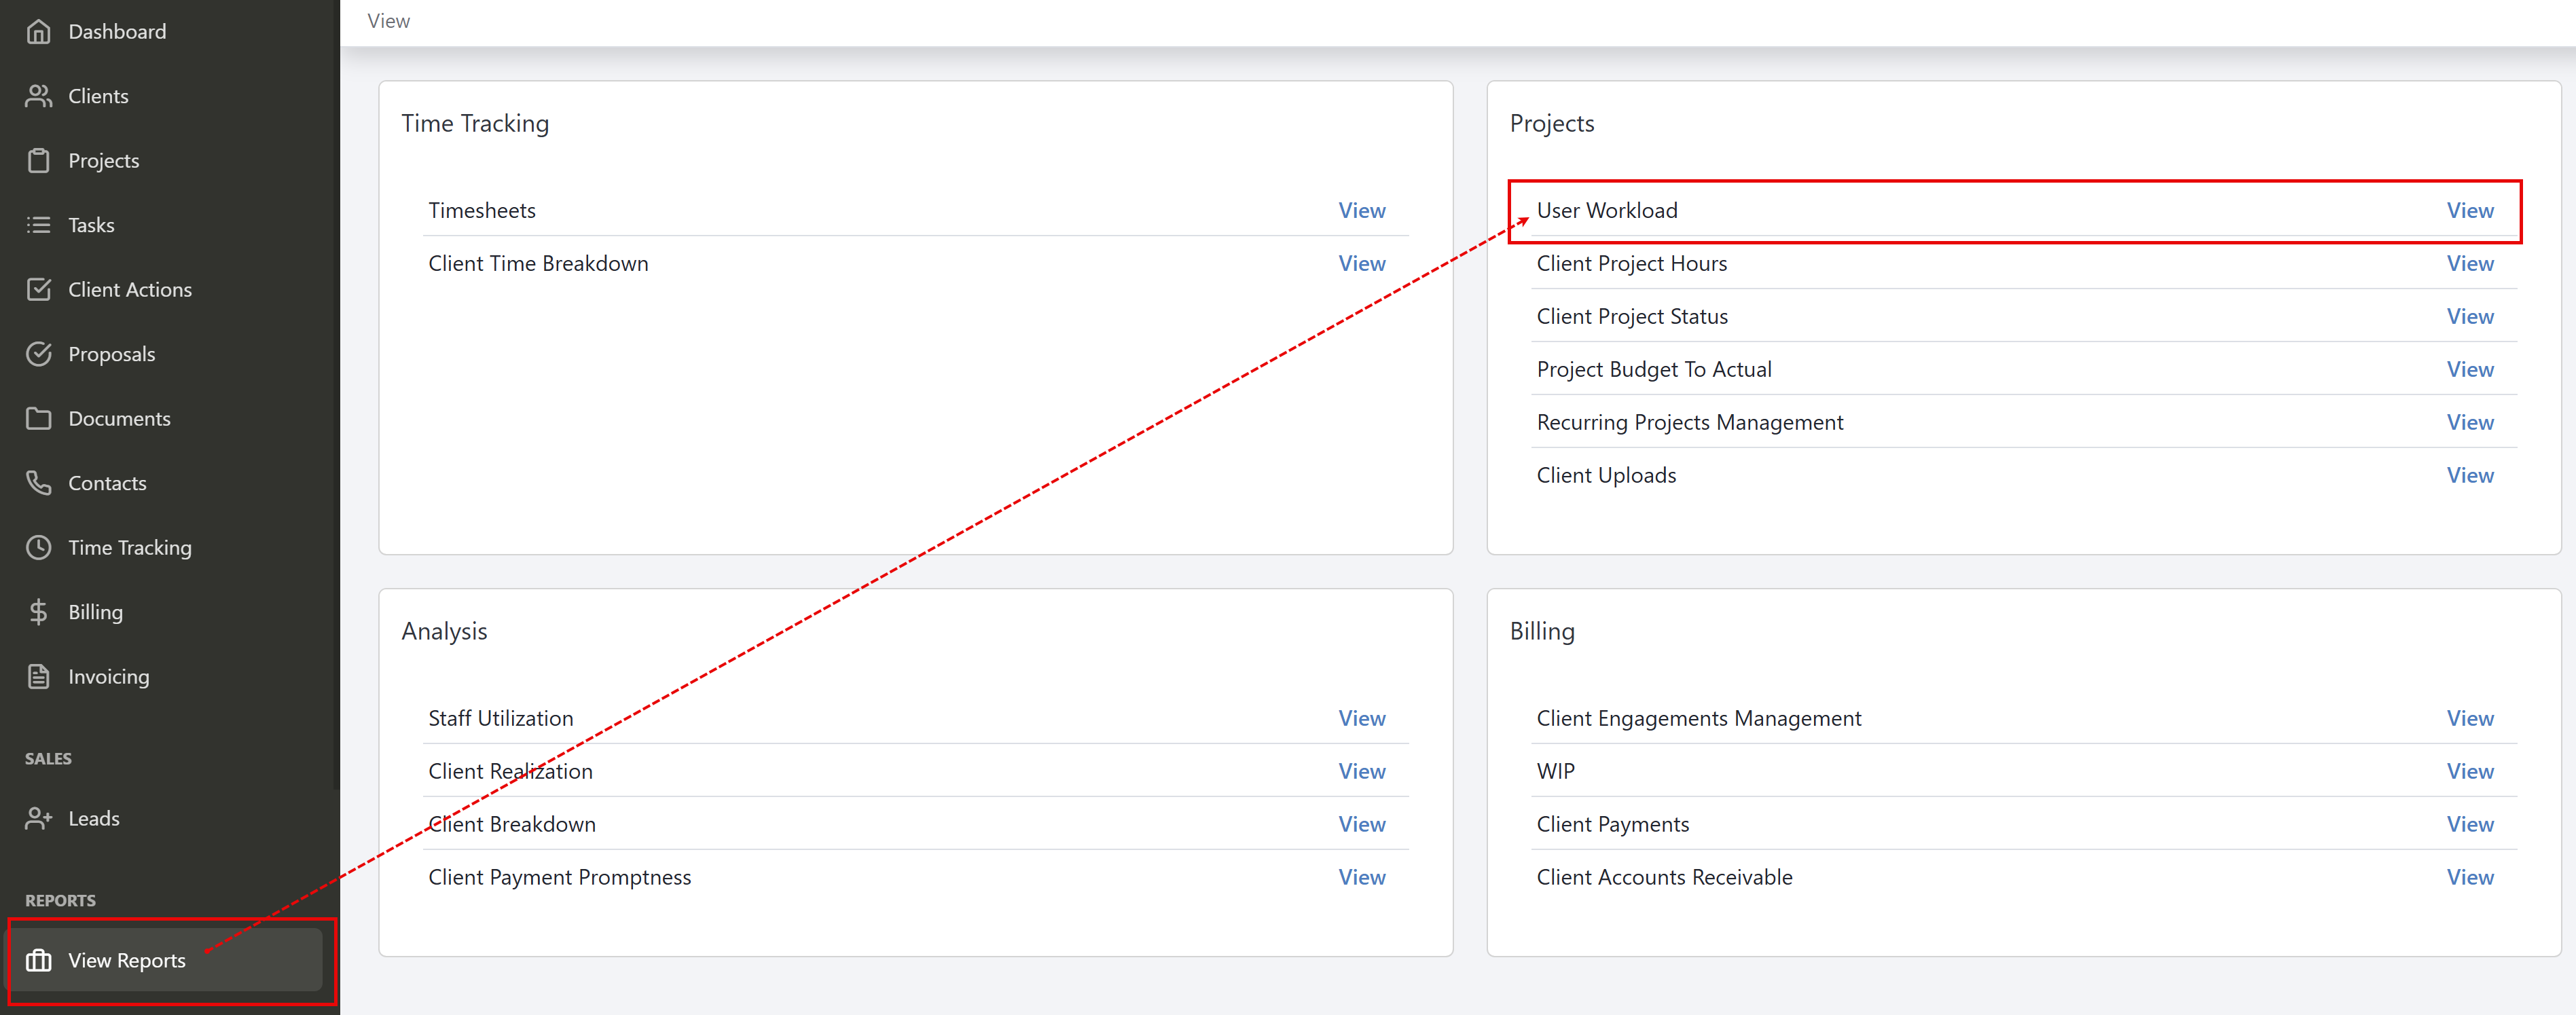Open Proposals via its circle-check icon
The width and height of the screenshot is (2576, 1015).
point(39,353)
